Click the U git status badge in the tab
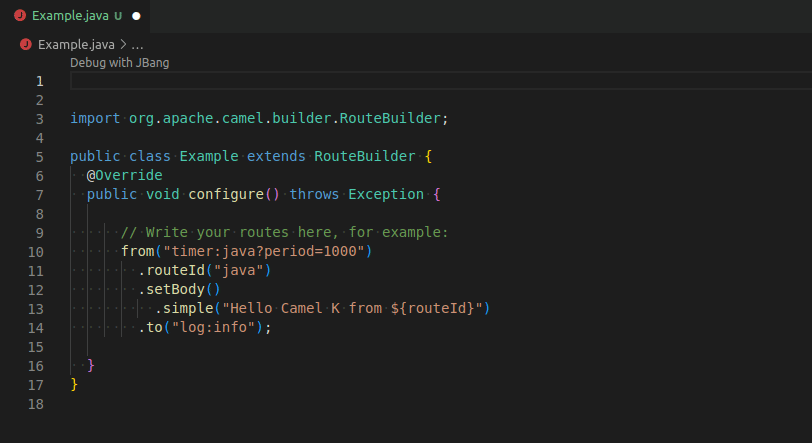 pyautogui.click(x=118, y=16)
